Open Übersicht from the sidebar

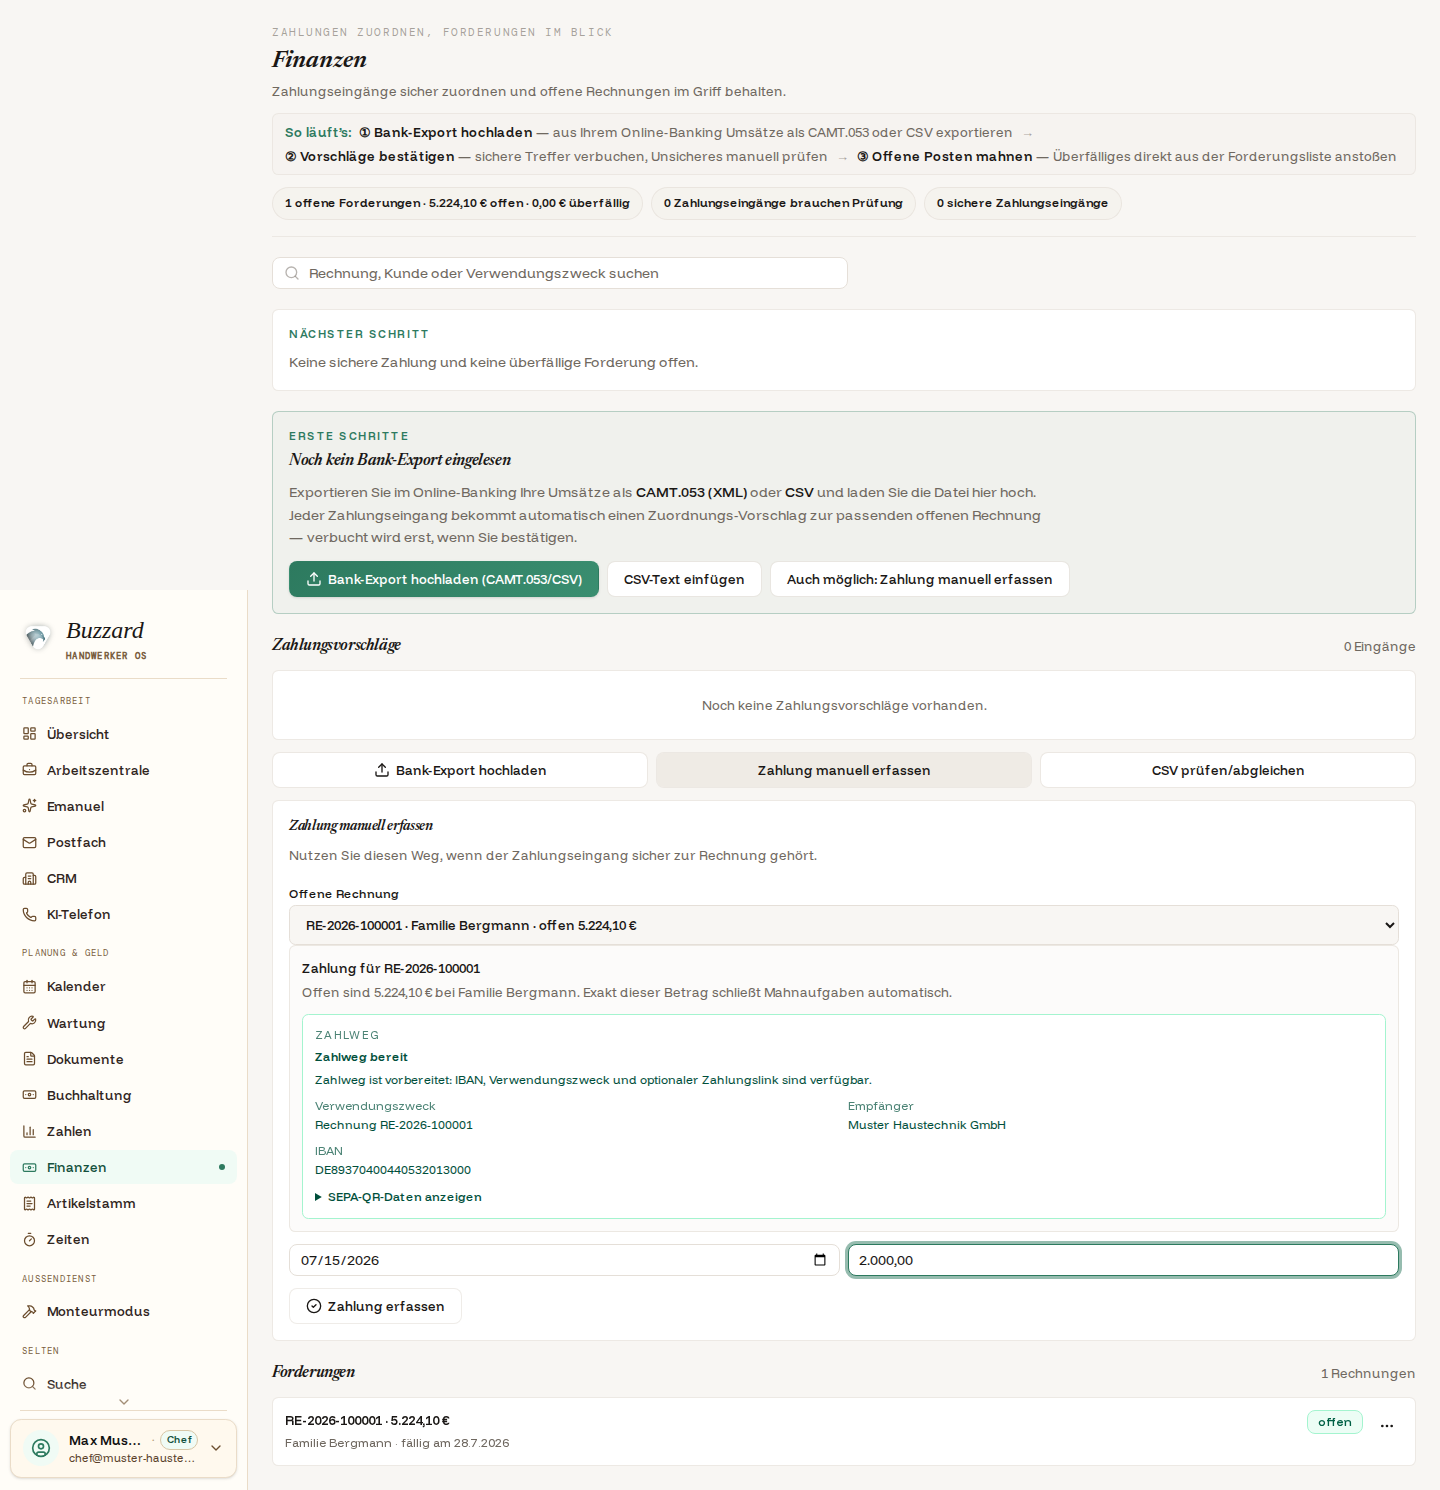(x=124, y=734)
